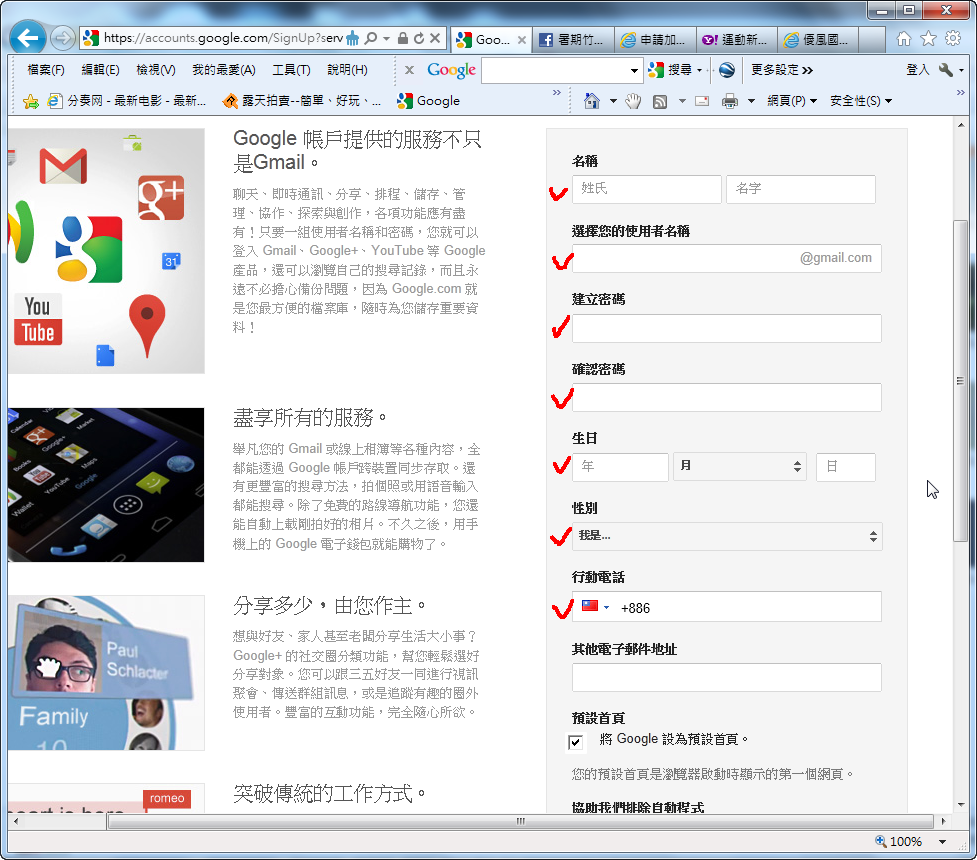Click the 建立密碼 password field
Viewport: 977px width, 860px height.
click(x=727, y=328)
